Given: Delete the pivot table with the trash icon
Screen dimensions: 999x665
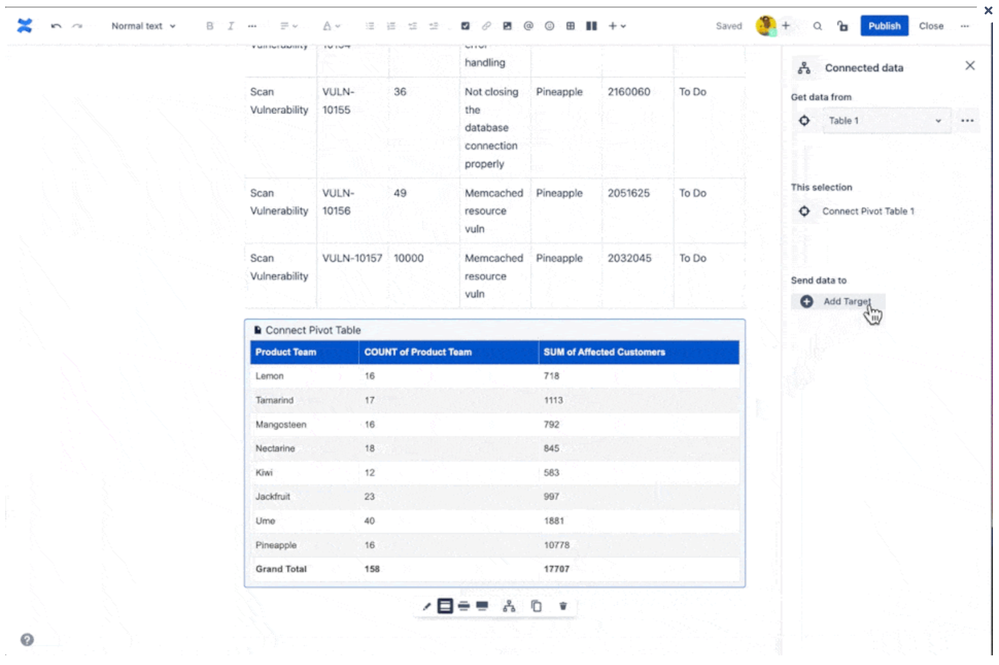Looking at the screenshot, I should (563, 605).
